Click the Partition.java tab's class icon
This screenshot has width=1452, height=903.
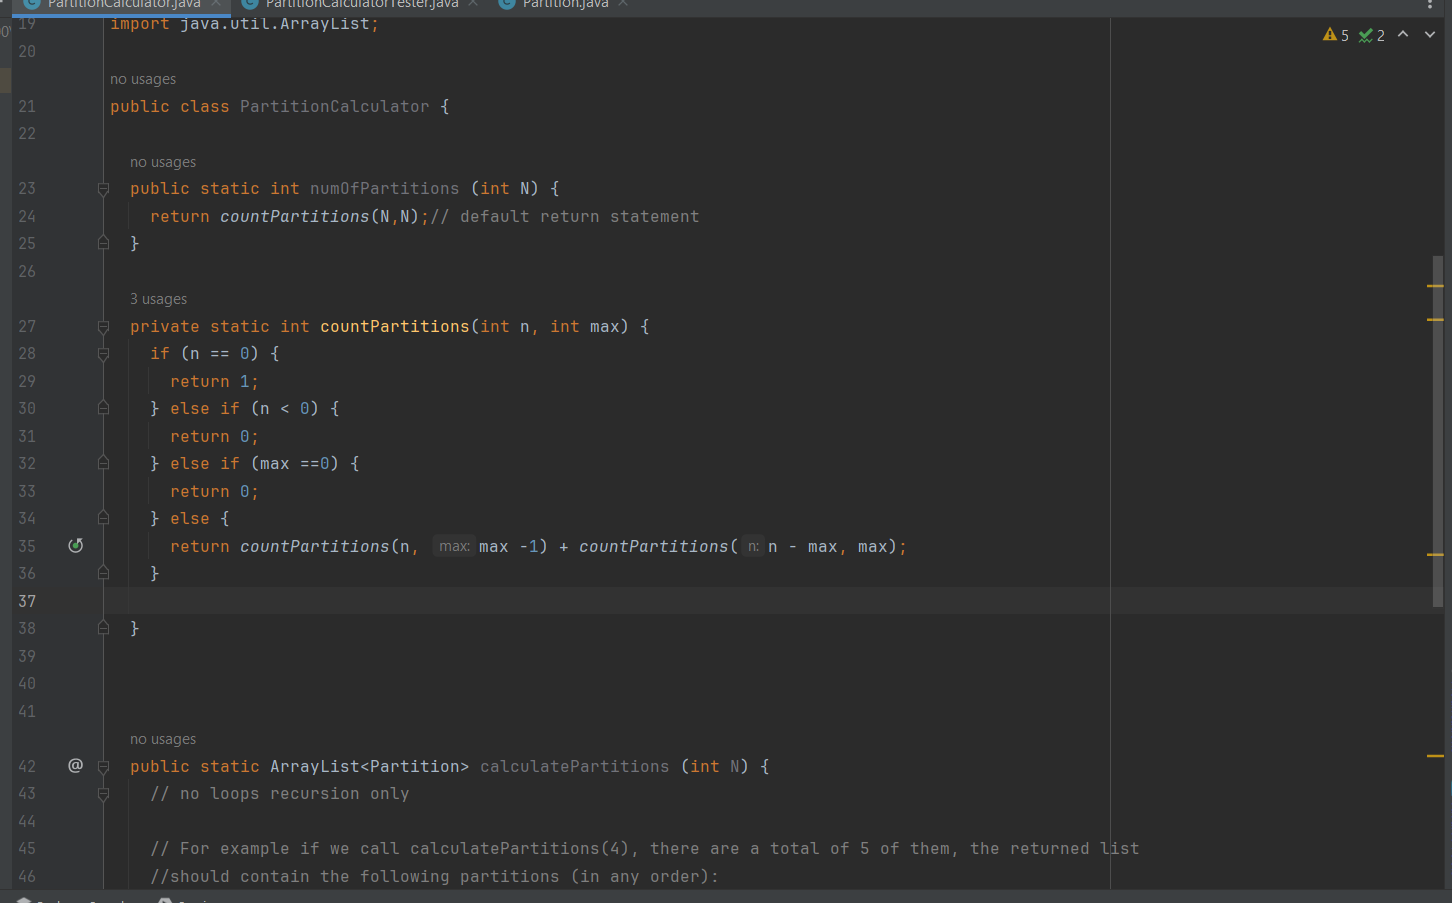pos(504,4)
